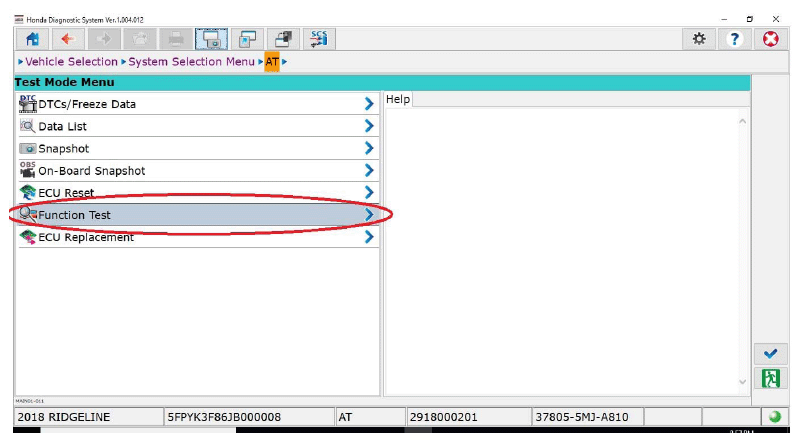Click the ECU Replacement icon

[x=28, y=237]
